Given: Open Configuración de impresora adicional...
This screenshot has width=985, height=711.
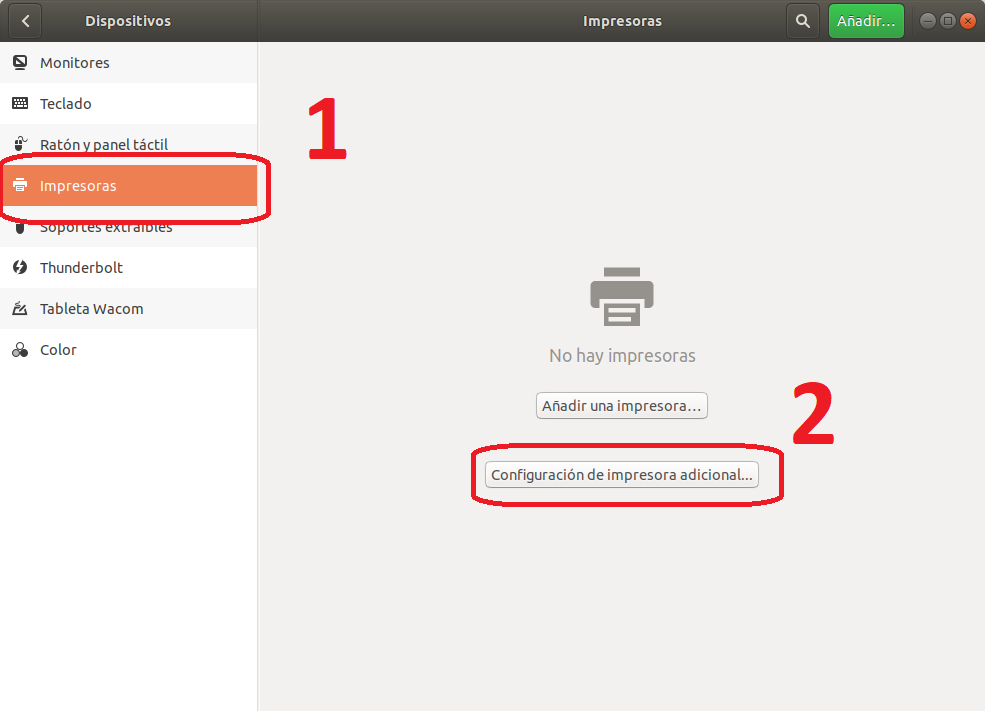Looking at the screenshot, I should click(x=621, y=474).
